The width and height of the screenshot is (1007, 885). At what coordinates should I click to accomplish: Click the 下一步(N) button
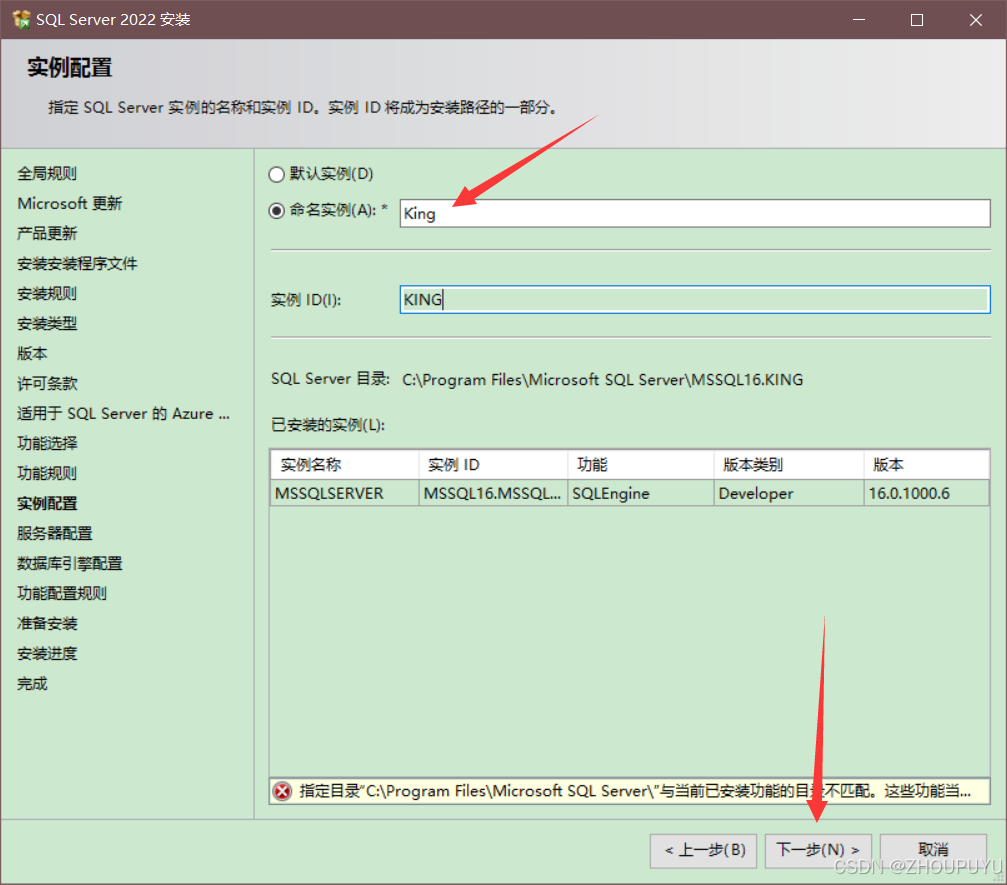(818, 850)
